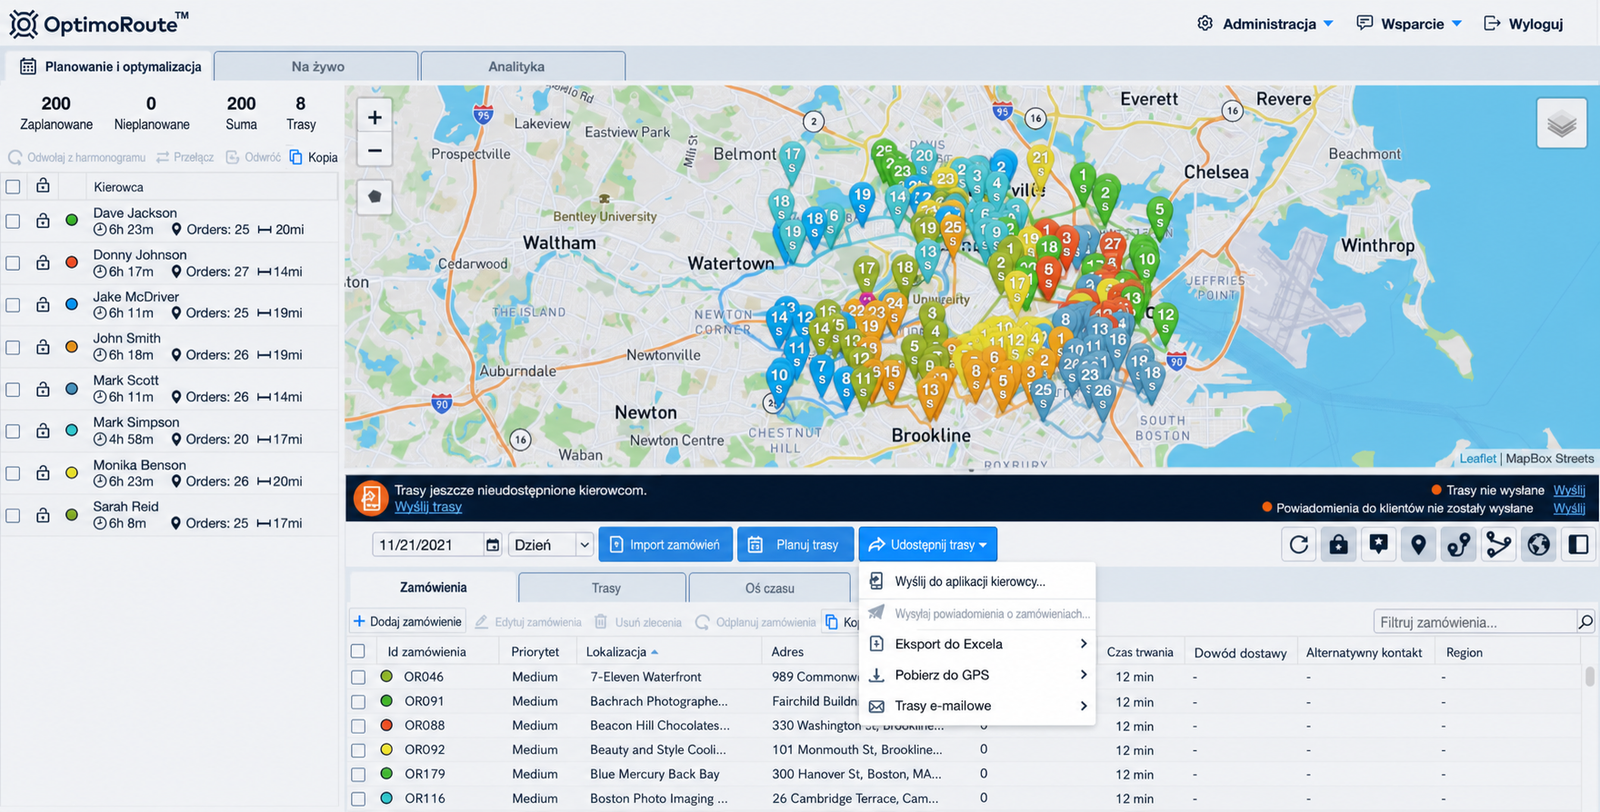1600x812 pixels.
Task: Open the calendar date picker icon
Action: [x=493, y=545]
